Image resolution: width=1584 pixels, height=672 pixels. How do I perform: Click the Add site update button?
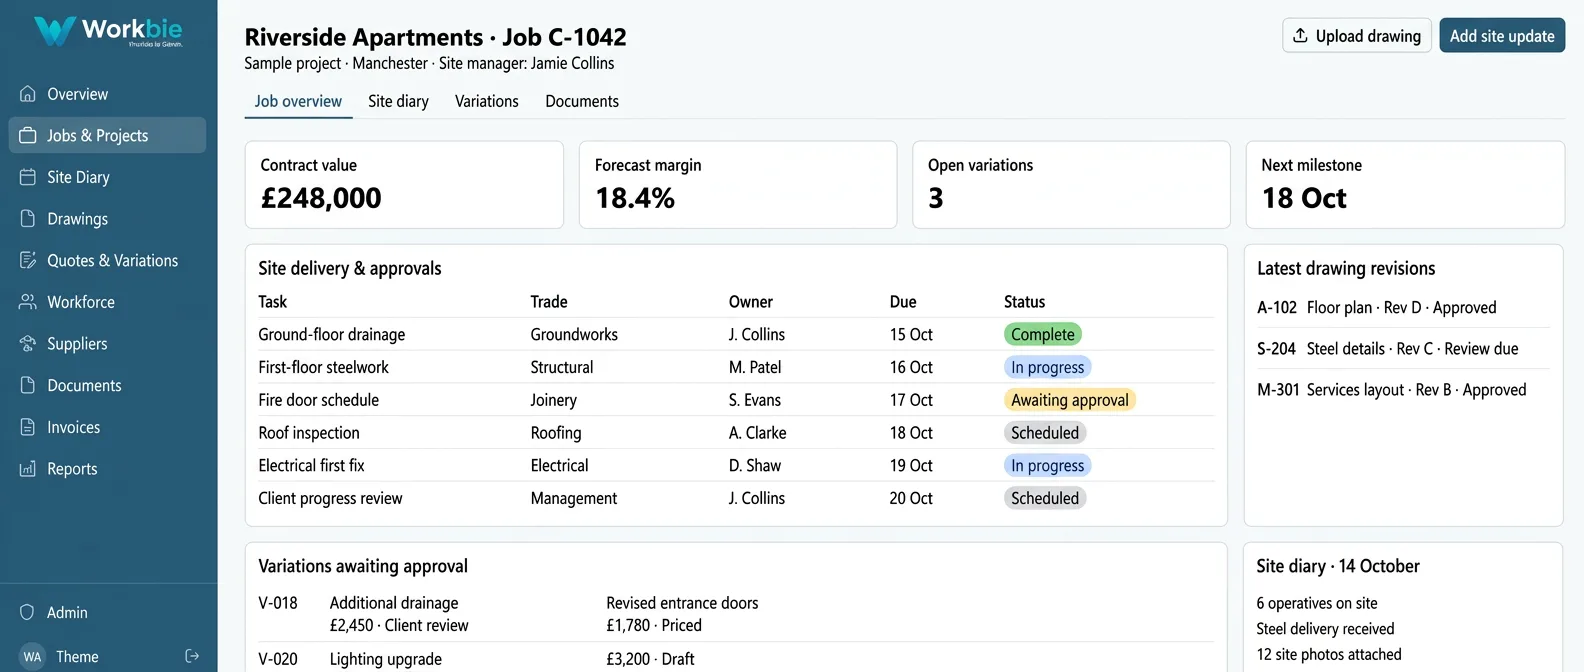1502,36
